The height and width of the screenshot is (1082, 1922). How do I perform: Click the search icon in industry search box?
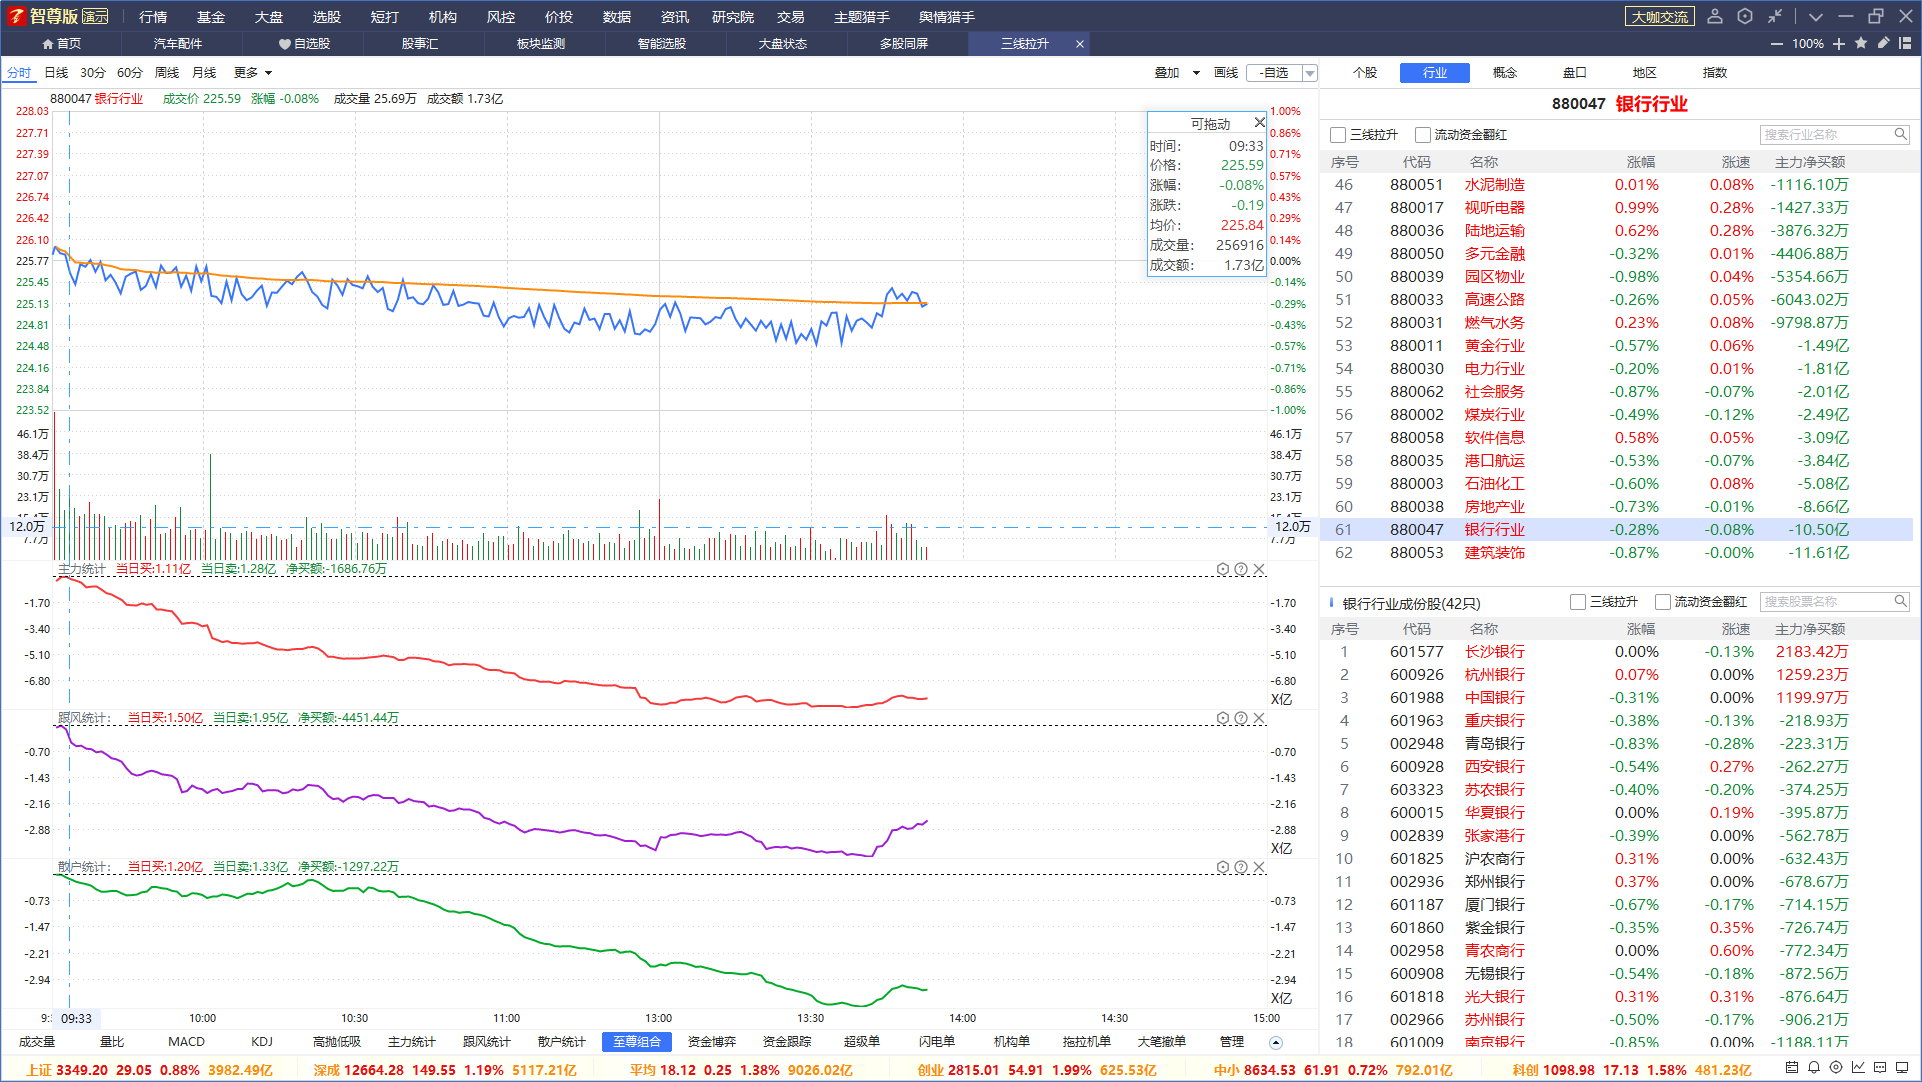click(1901, 134)
